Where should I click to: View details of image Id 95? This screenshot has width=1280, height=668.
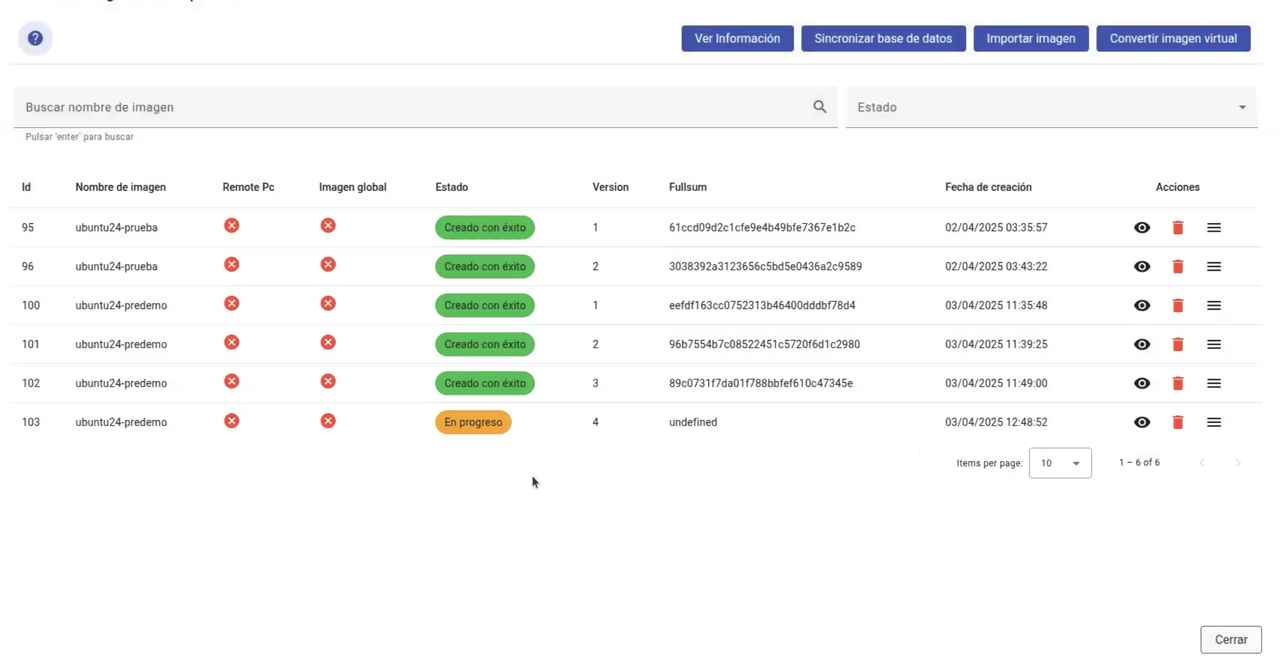[1142, 228]
